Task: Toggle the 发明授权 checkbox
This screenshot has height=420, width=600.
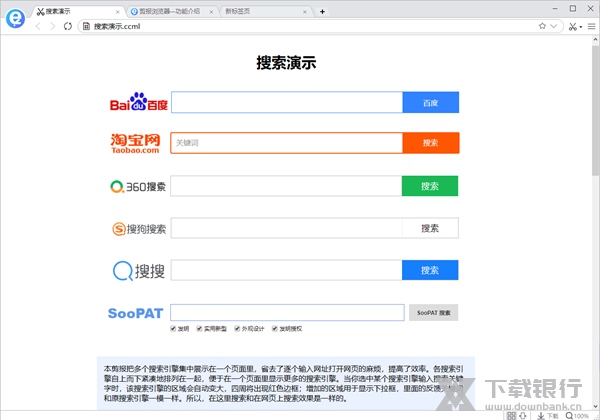Action: click(275, 328)
